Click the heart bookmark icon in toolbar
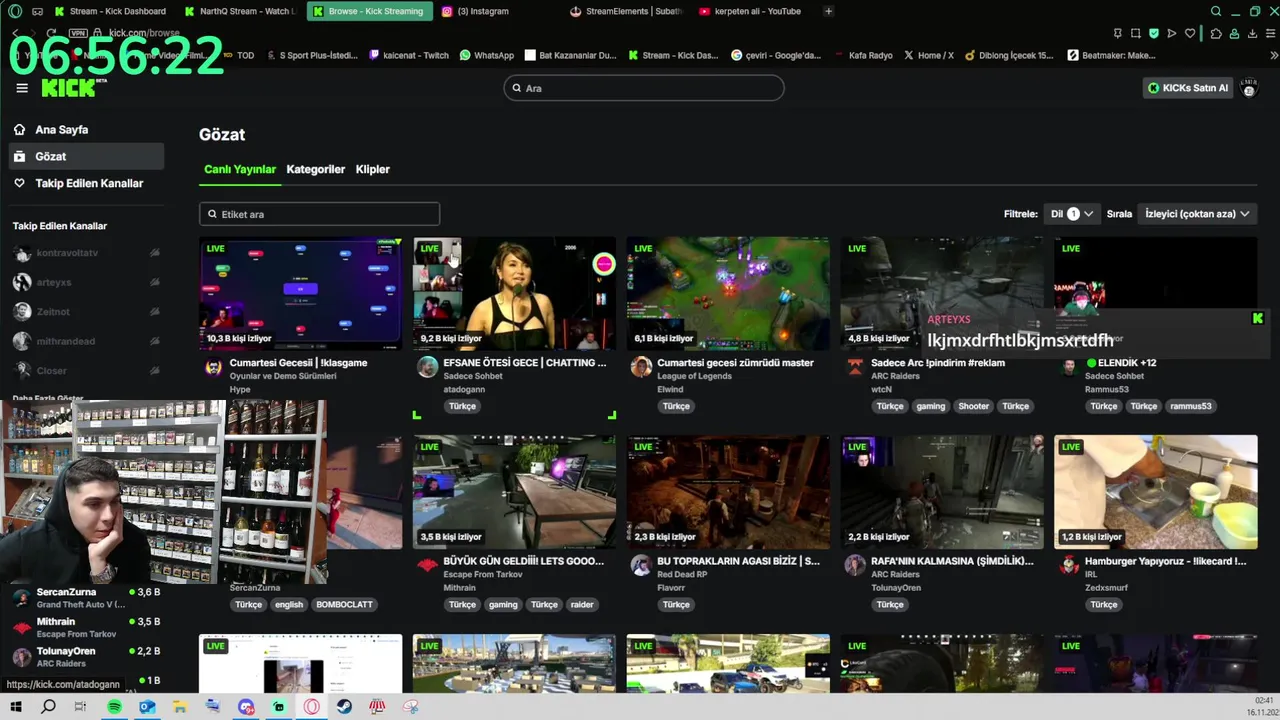The height and width of the screenshot is (720, 1280). pos(1190,34)
